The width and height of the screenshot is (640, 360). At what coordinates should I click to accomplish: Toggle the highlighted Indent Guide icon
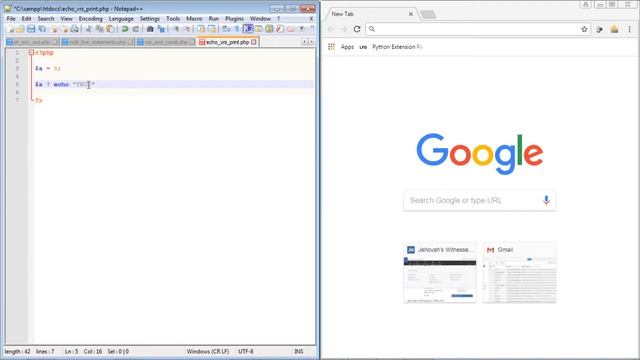[248, 29]
